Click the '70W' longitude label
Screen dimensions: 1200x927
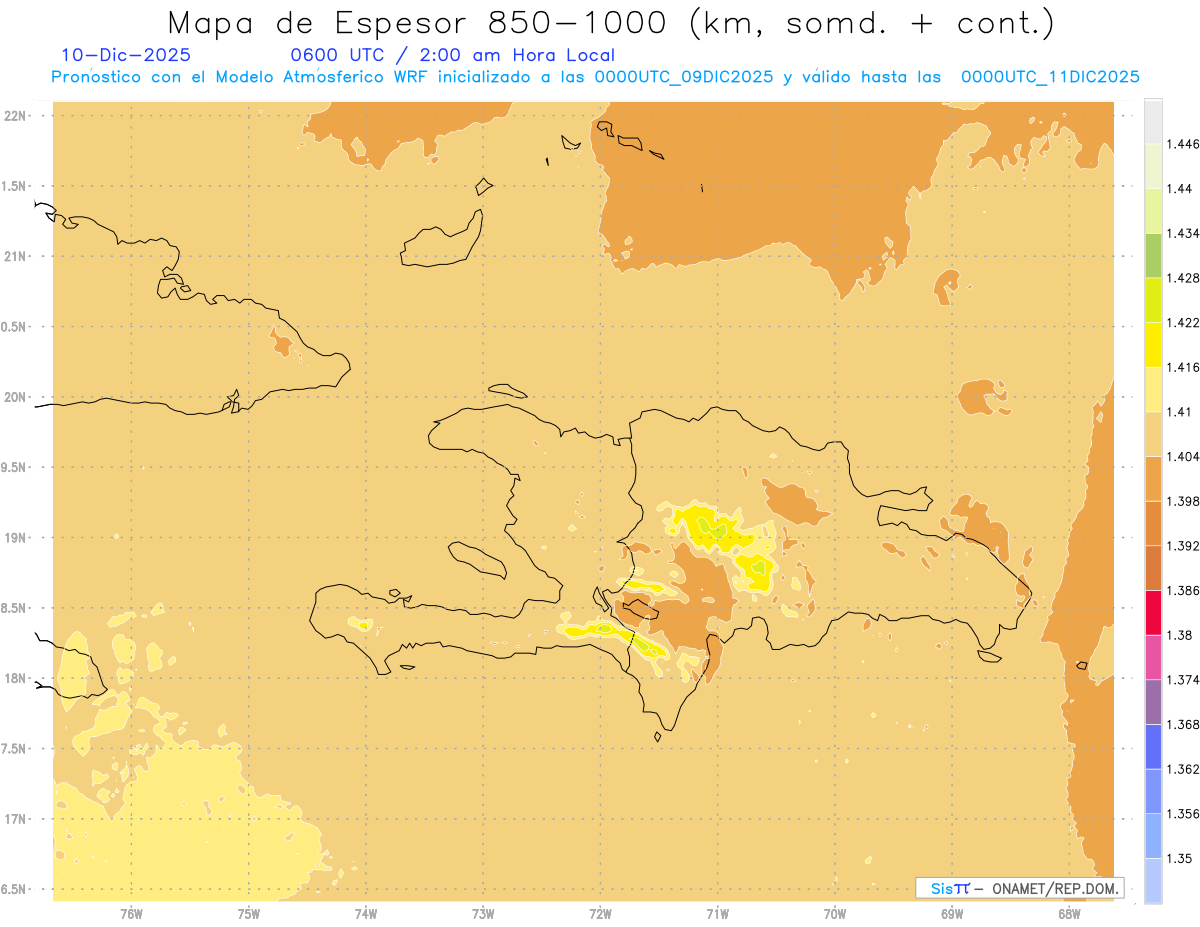(x=835, y=913)
